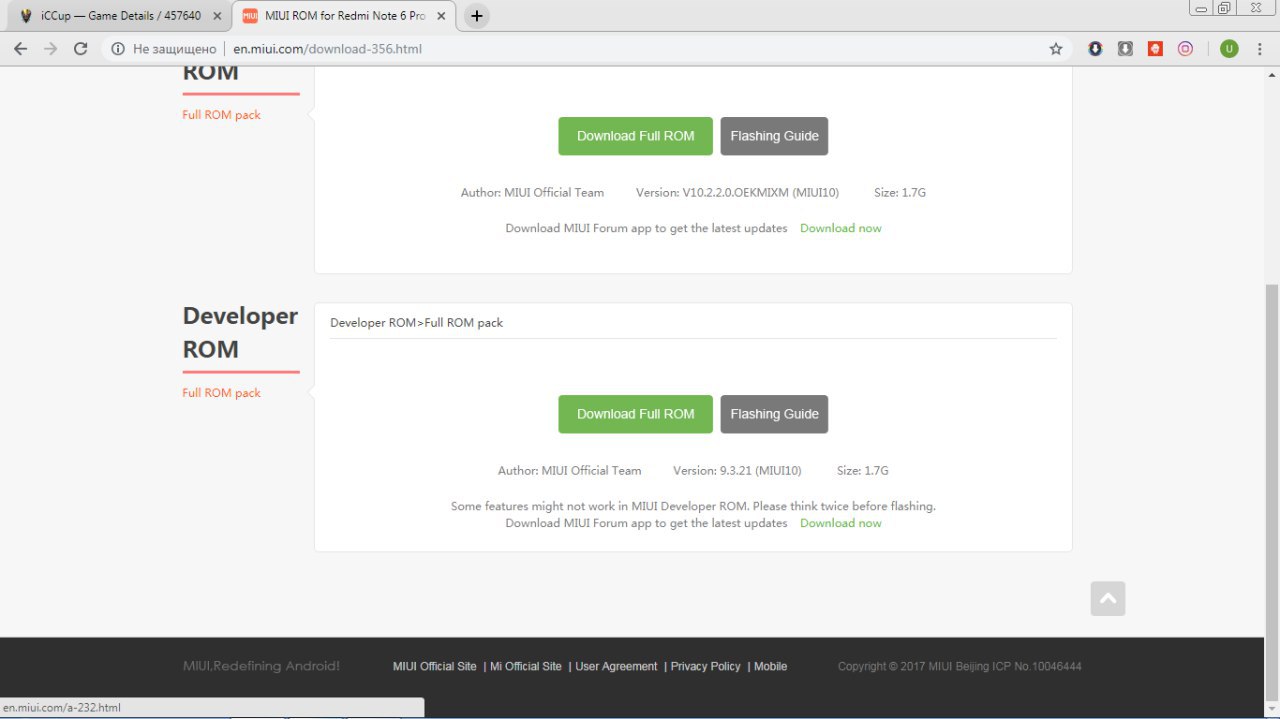Open the black shield extension icon
This screenshot has height=719, width=1280.
point(1095,48)
